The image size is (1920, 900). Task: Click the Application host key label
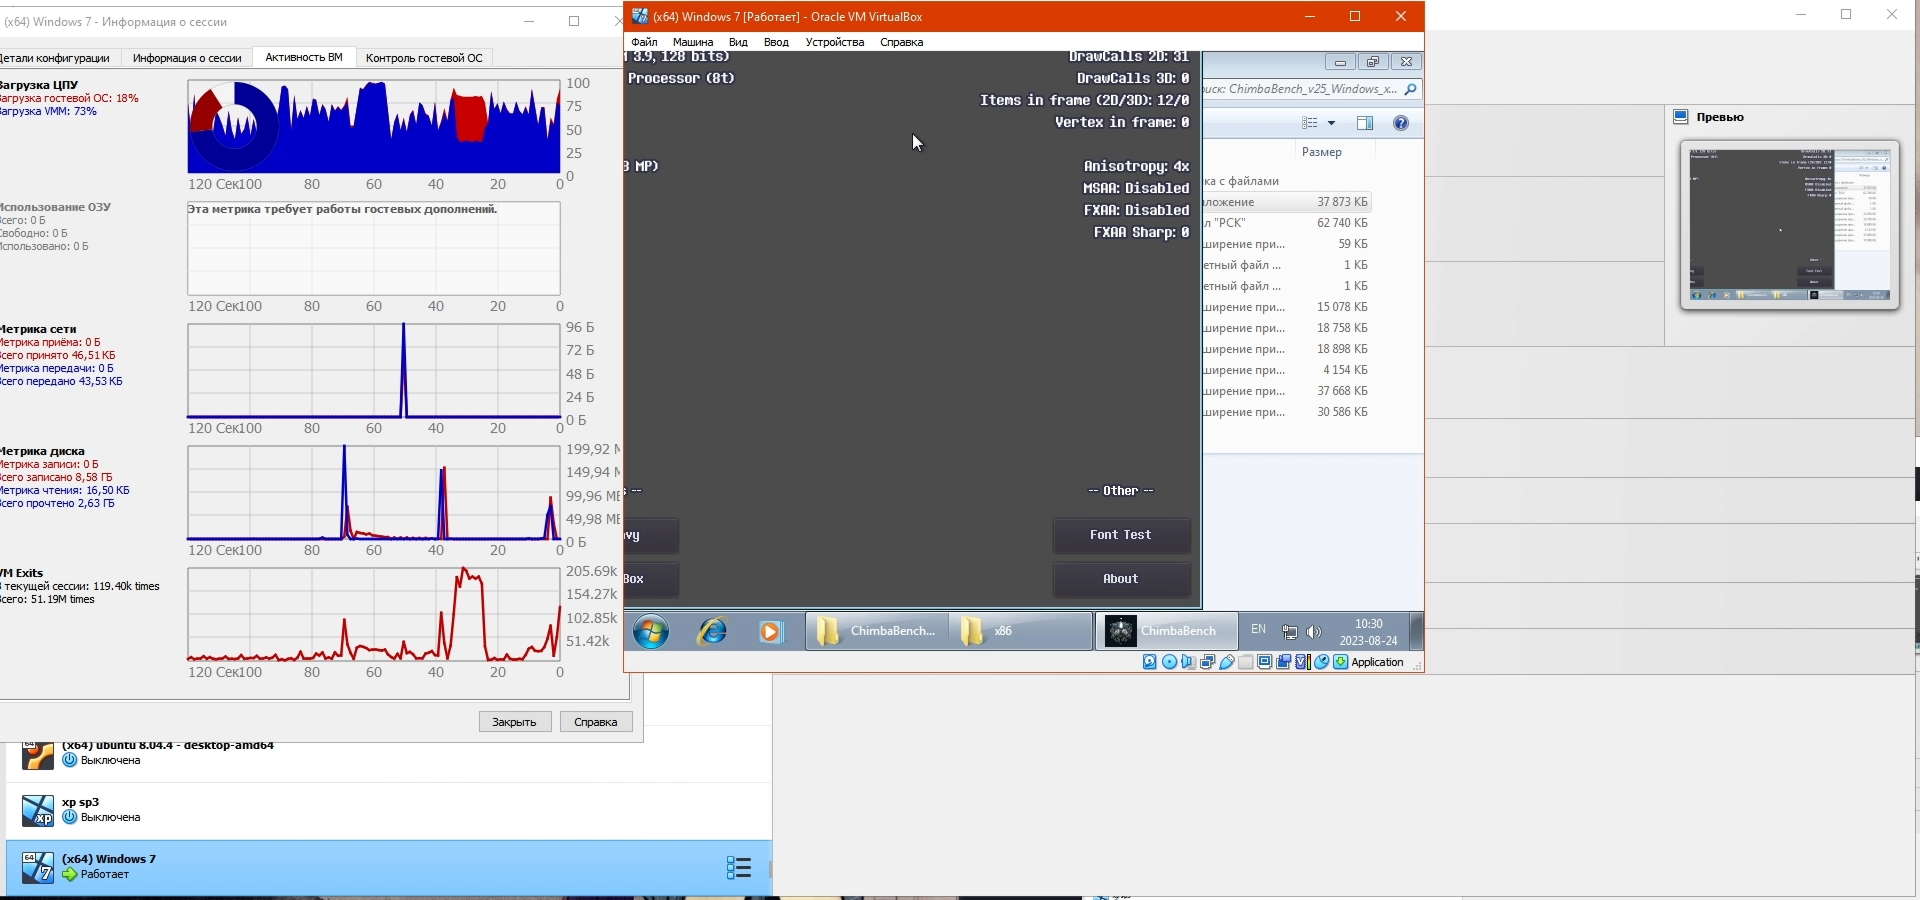[1378, 662]
